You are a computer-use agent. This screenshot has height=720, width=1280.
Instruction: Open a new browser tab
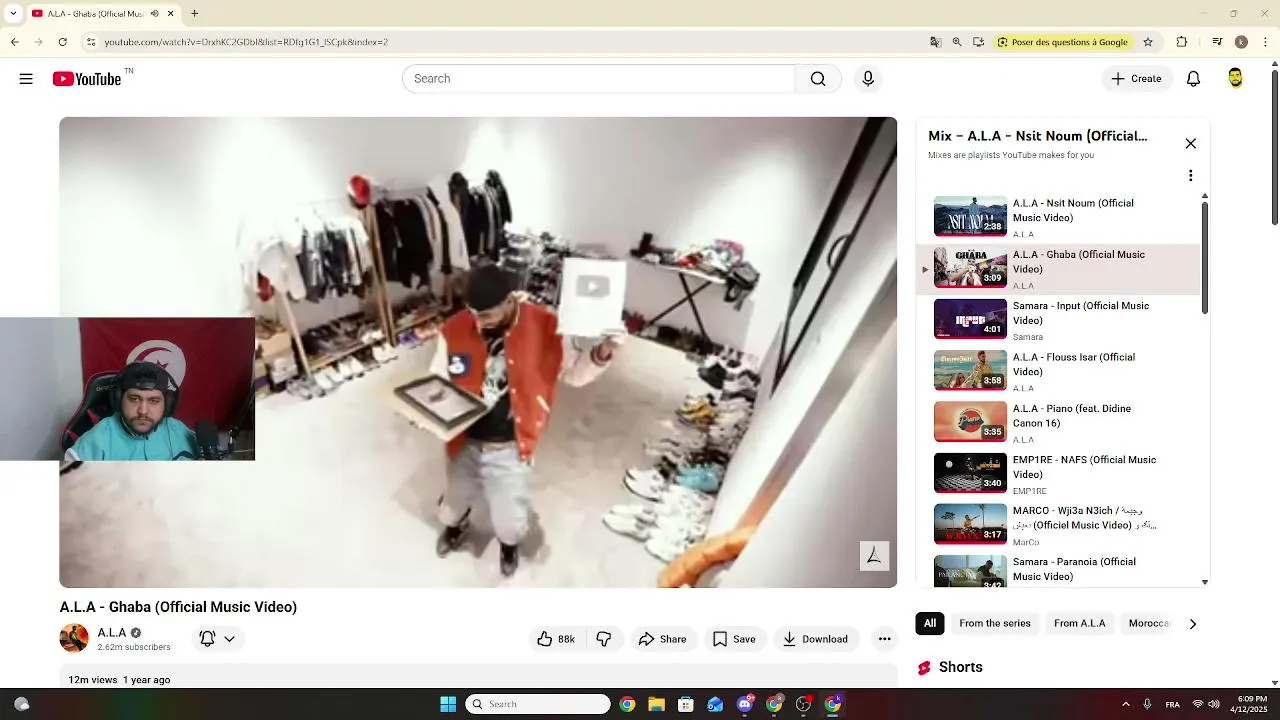point(195,14)
